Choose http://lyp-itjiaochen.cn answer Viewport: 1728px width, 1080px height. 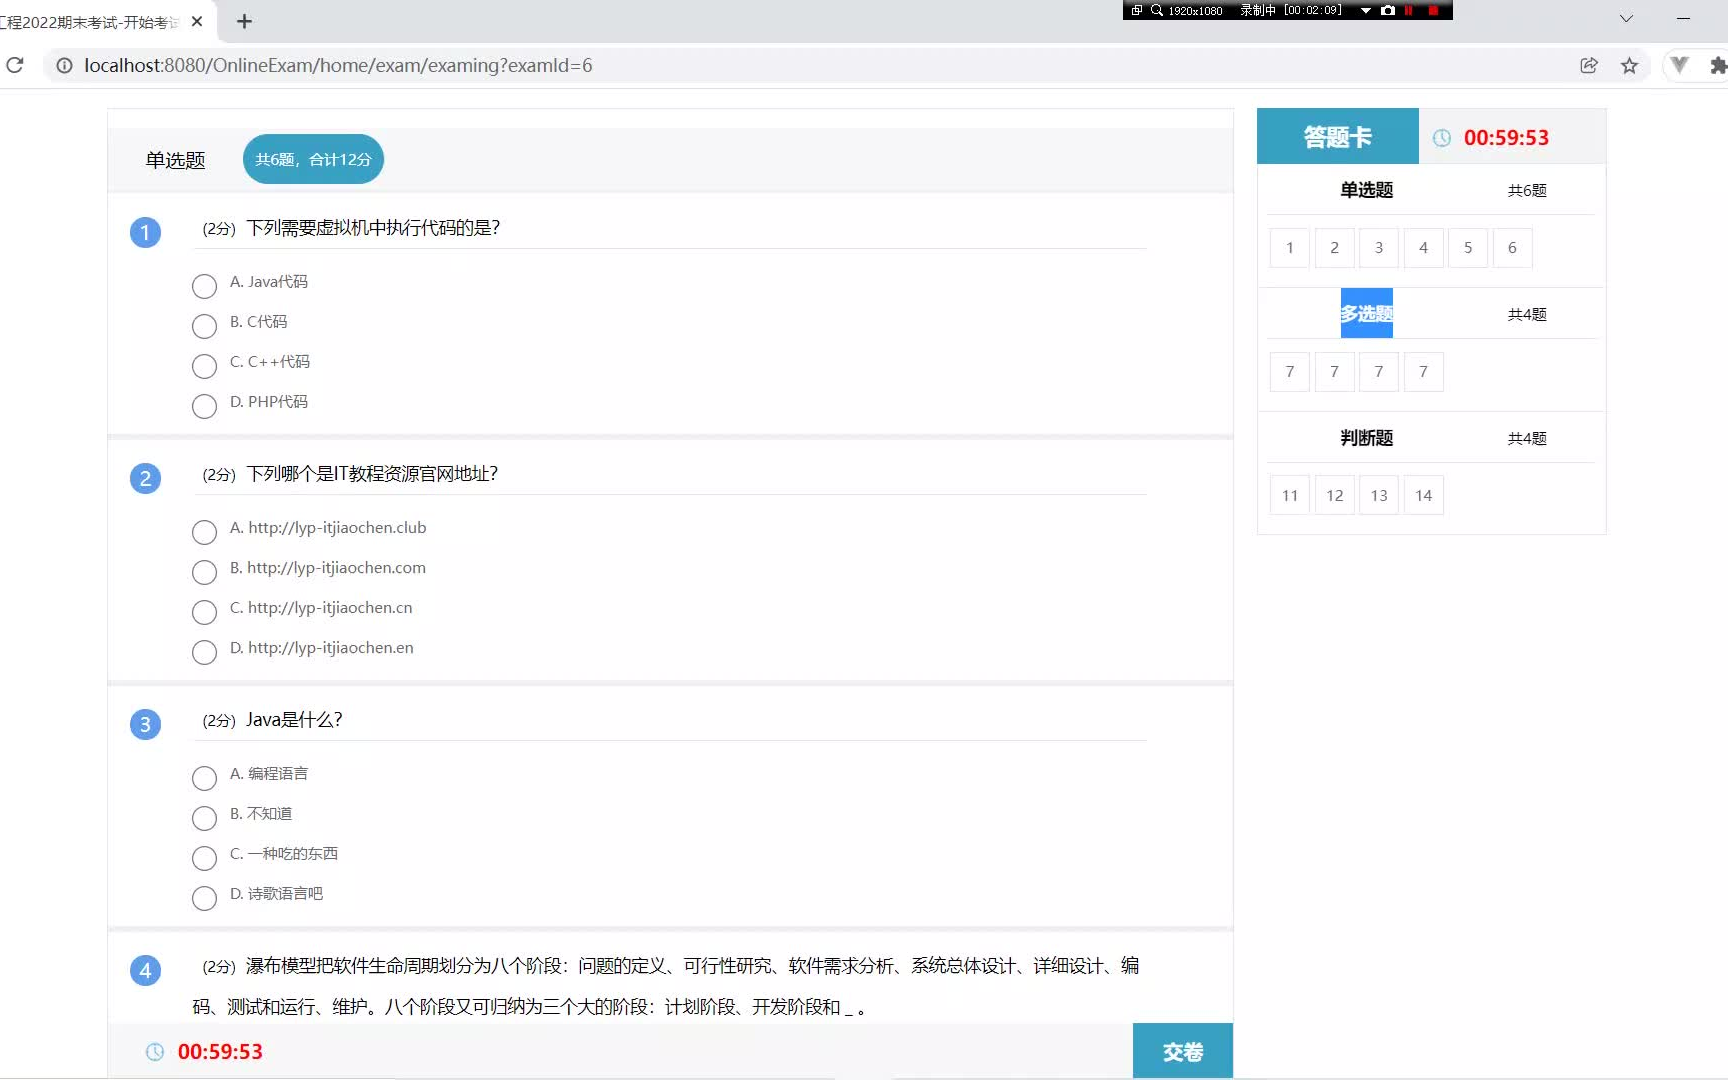coord(204,612)
